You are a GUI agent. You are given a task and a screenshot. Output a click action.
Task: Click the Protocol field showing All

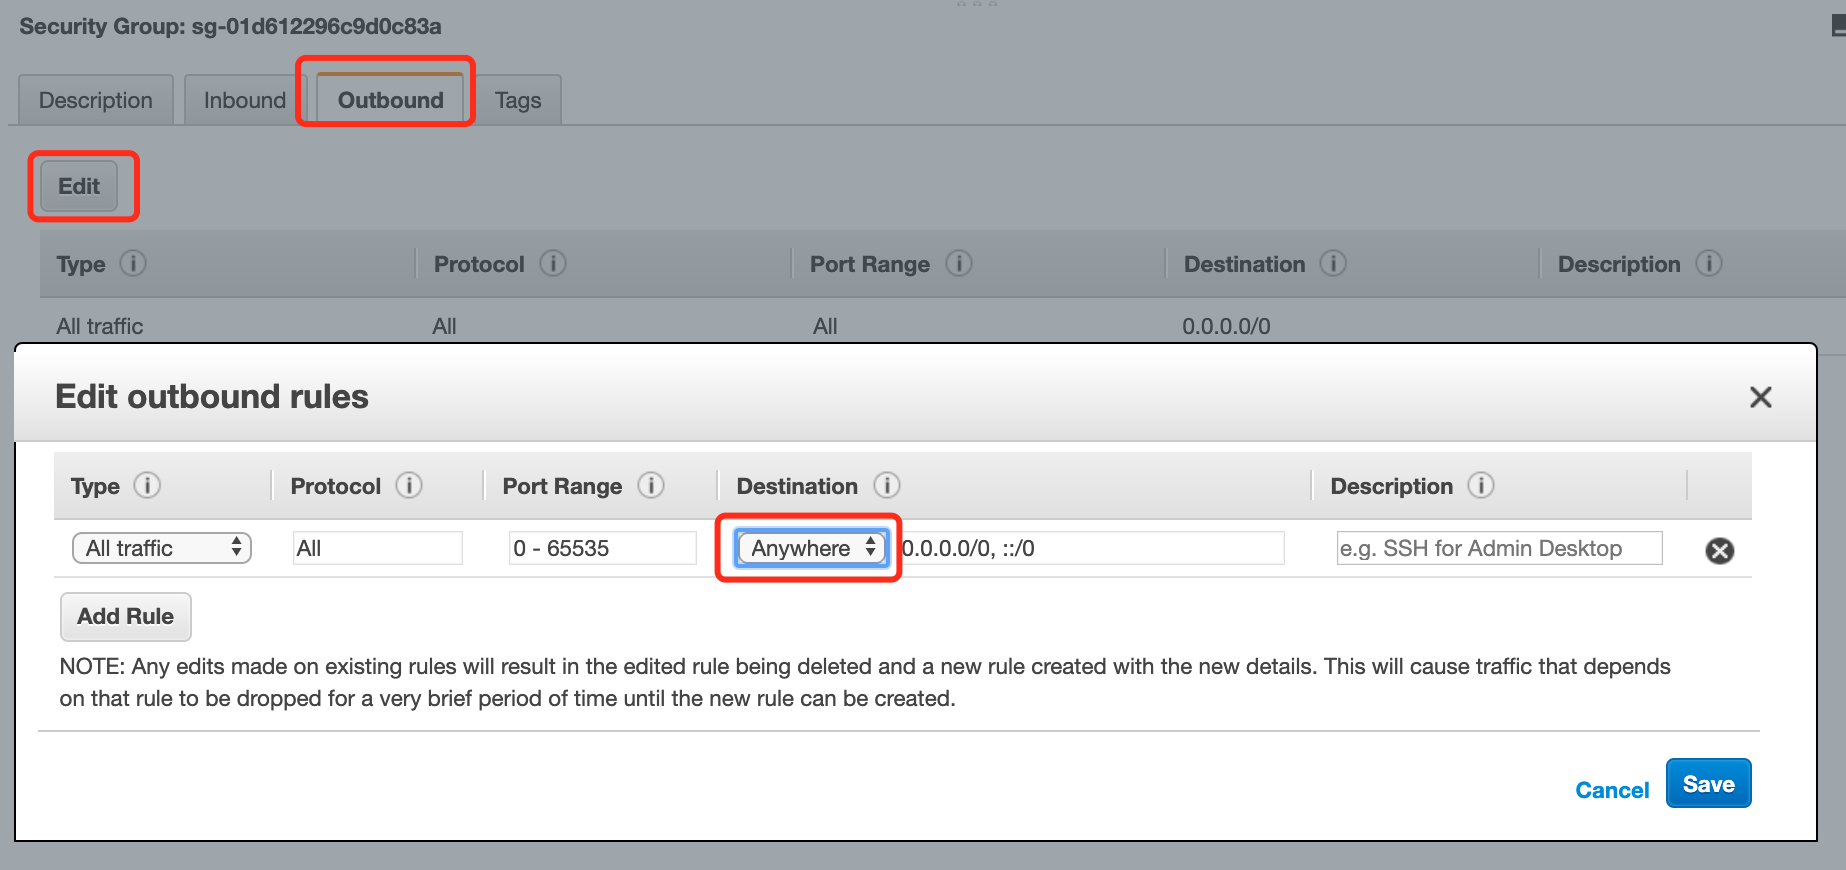tap(378, 548)
